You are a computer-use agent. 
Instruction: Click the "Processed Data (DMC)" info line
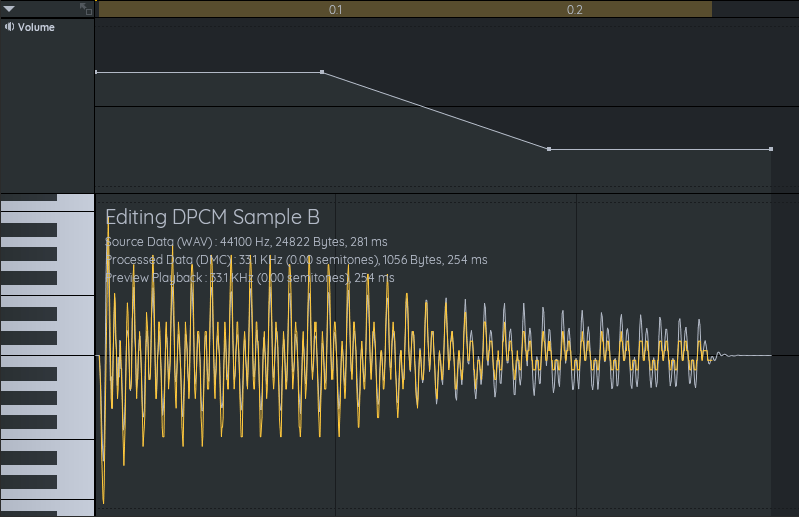click(296, 260)
